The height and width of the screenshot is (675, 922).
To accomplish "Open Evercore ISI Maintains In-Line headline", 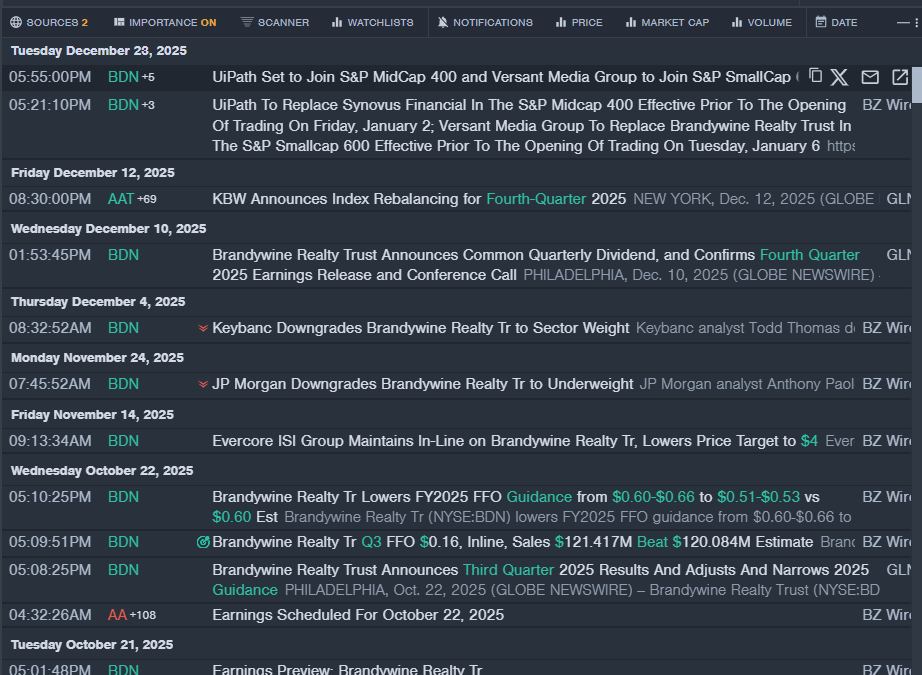I will click(x=515, y=441).
